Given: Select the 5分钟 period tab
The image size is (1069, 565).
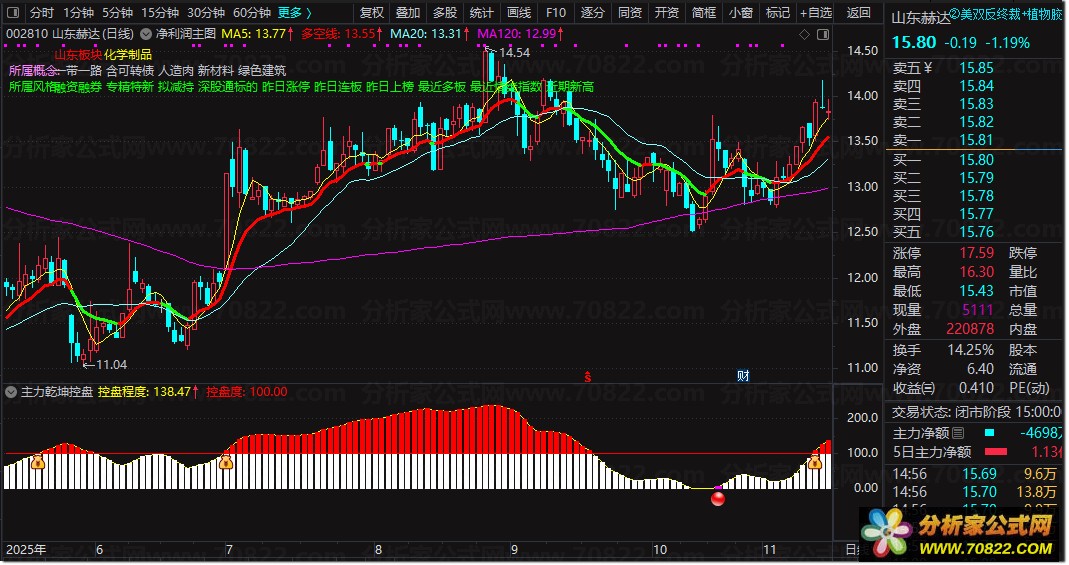Looking at the screenshot, I should 117,12.
